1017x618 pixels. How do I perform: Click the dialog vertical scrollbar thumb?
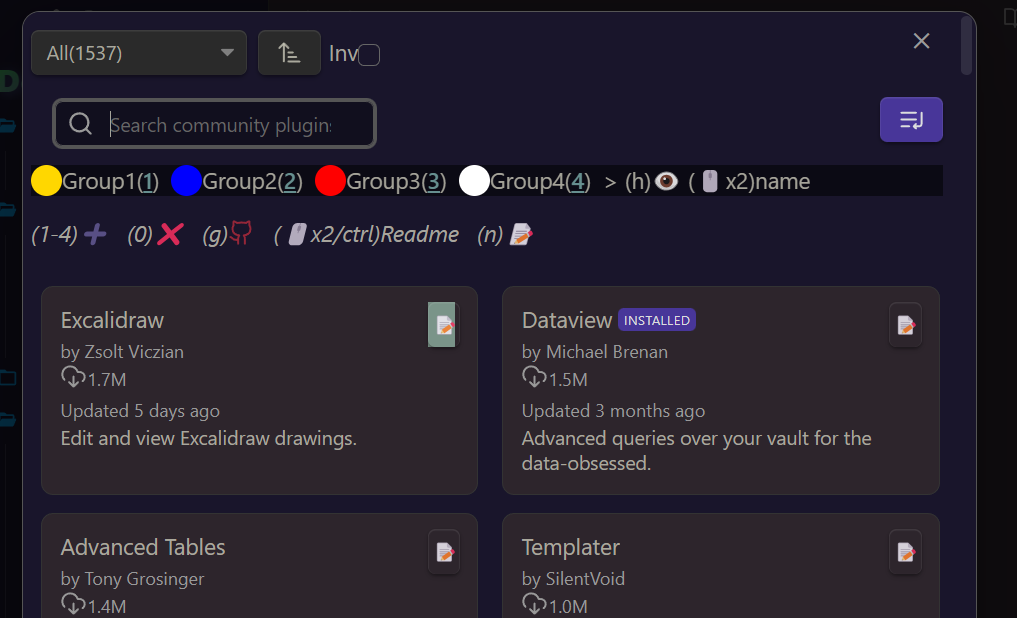[966, 45]
